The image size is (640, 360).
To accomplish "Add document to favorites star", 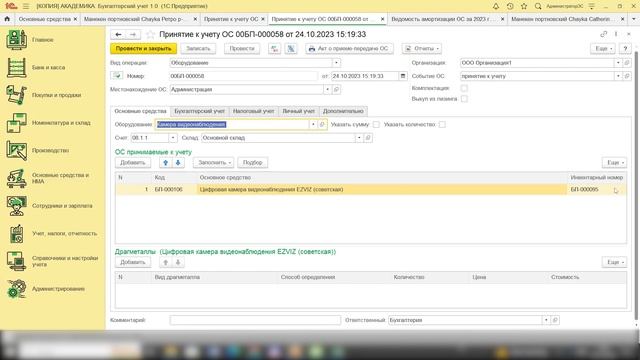I will [x=150, y=35].
